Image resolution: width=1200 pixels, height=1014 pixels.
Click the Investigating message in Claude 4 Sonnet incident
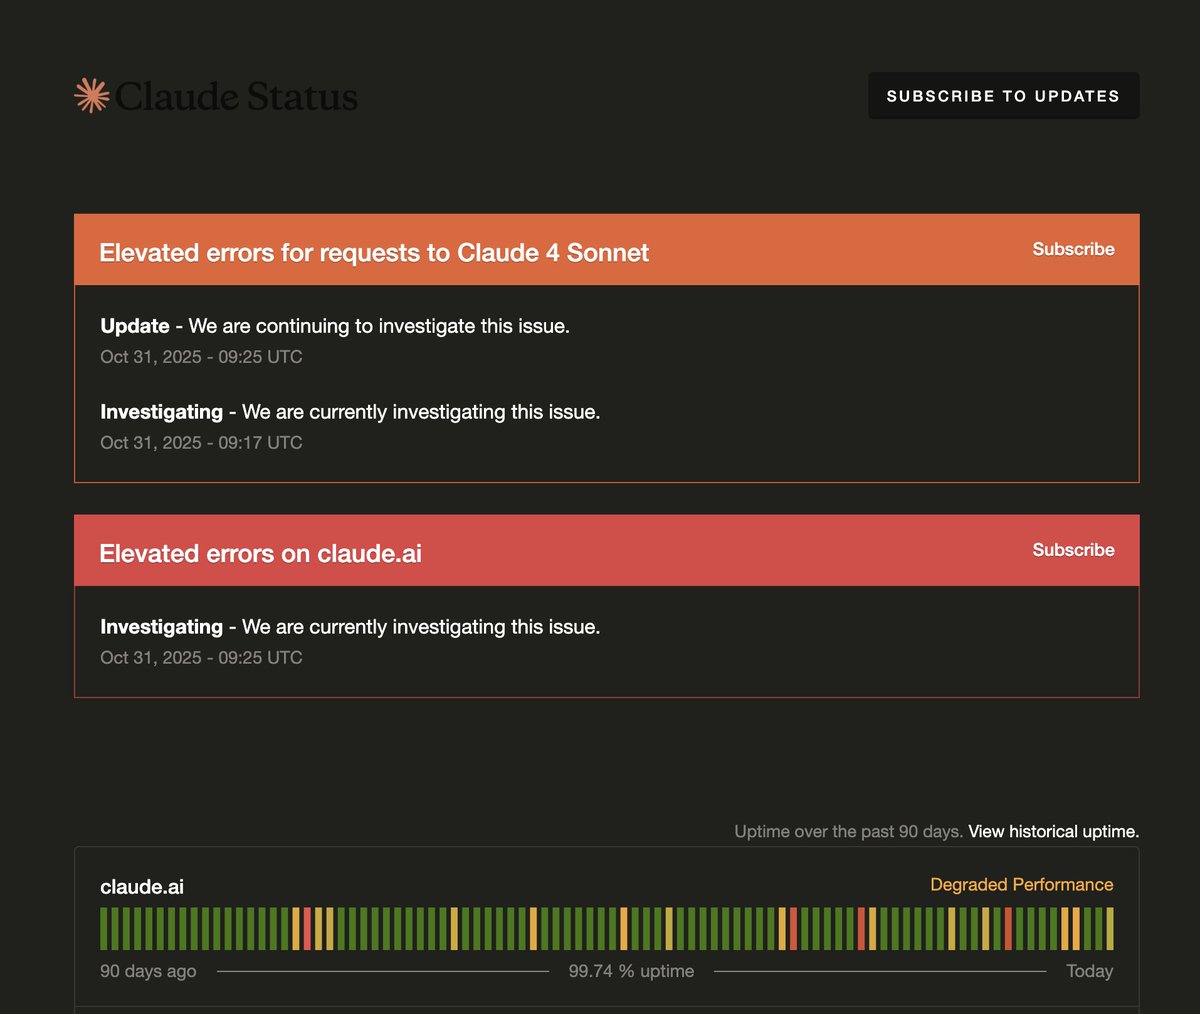click(350, 412)
